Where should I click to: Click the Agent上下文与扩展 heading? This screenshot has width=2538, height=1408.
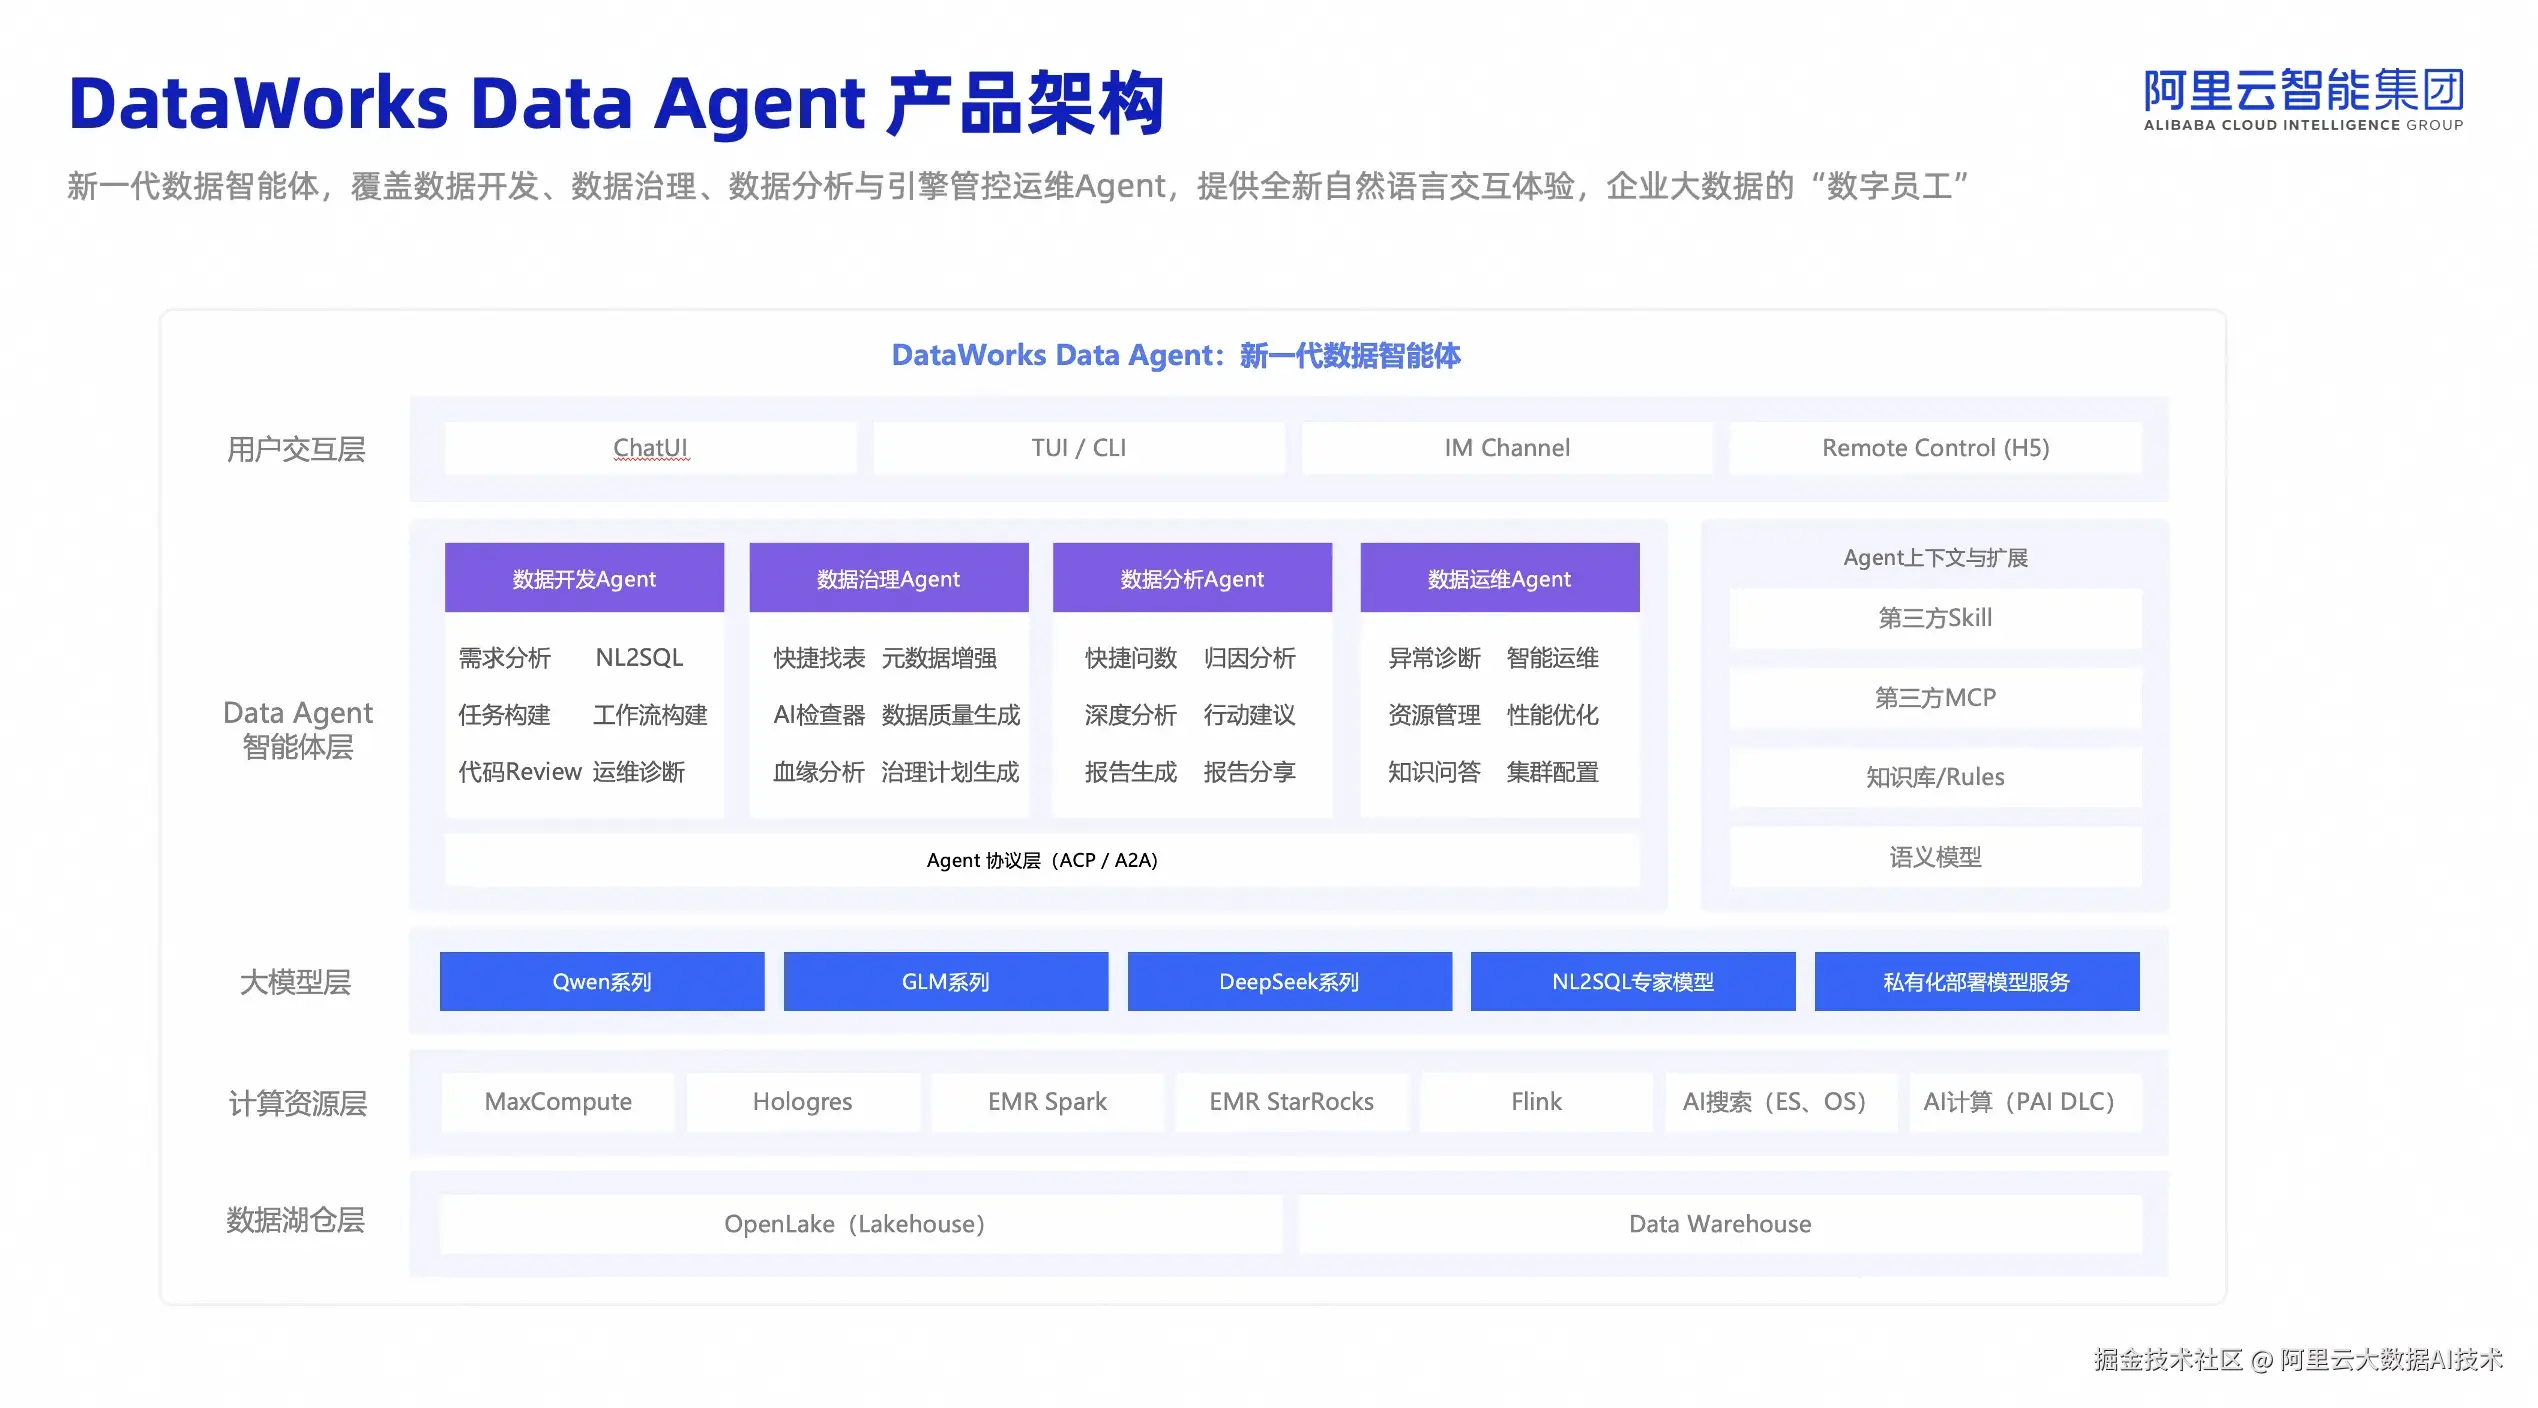[x=1936, y=558]
